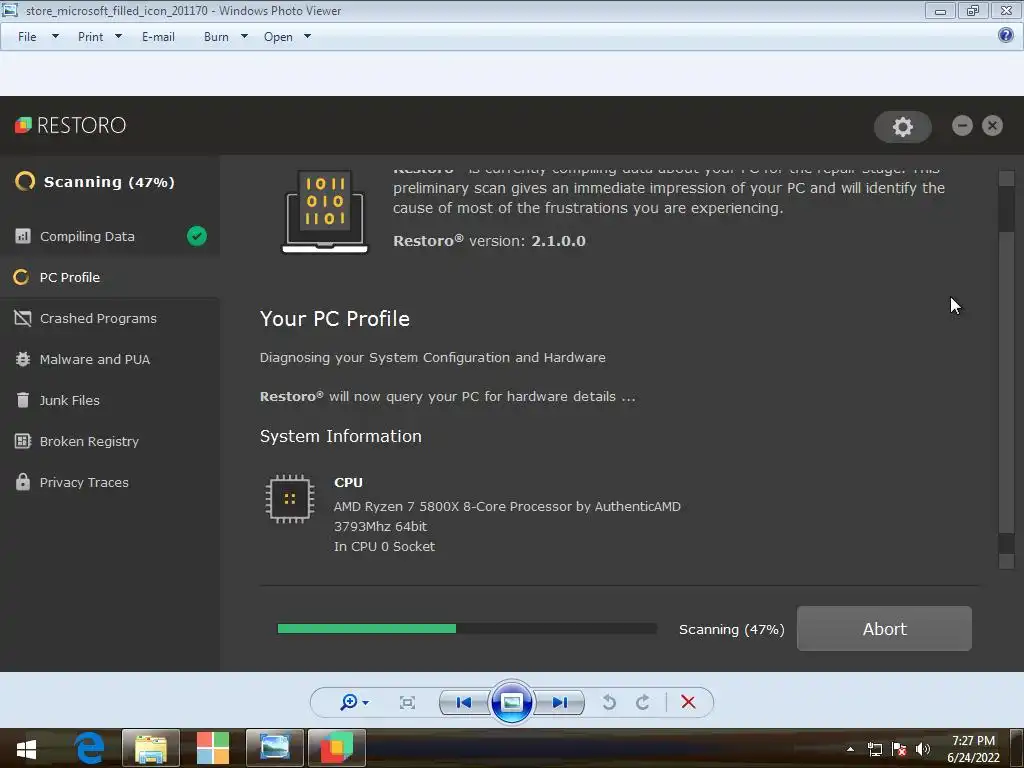
Task: Click the zoom magnifier button
Action: click(349, 702)
